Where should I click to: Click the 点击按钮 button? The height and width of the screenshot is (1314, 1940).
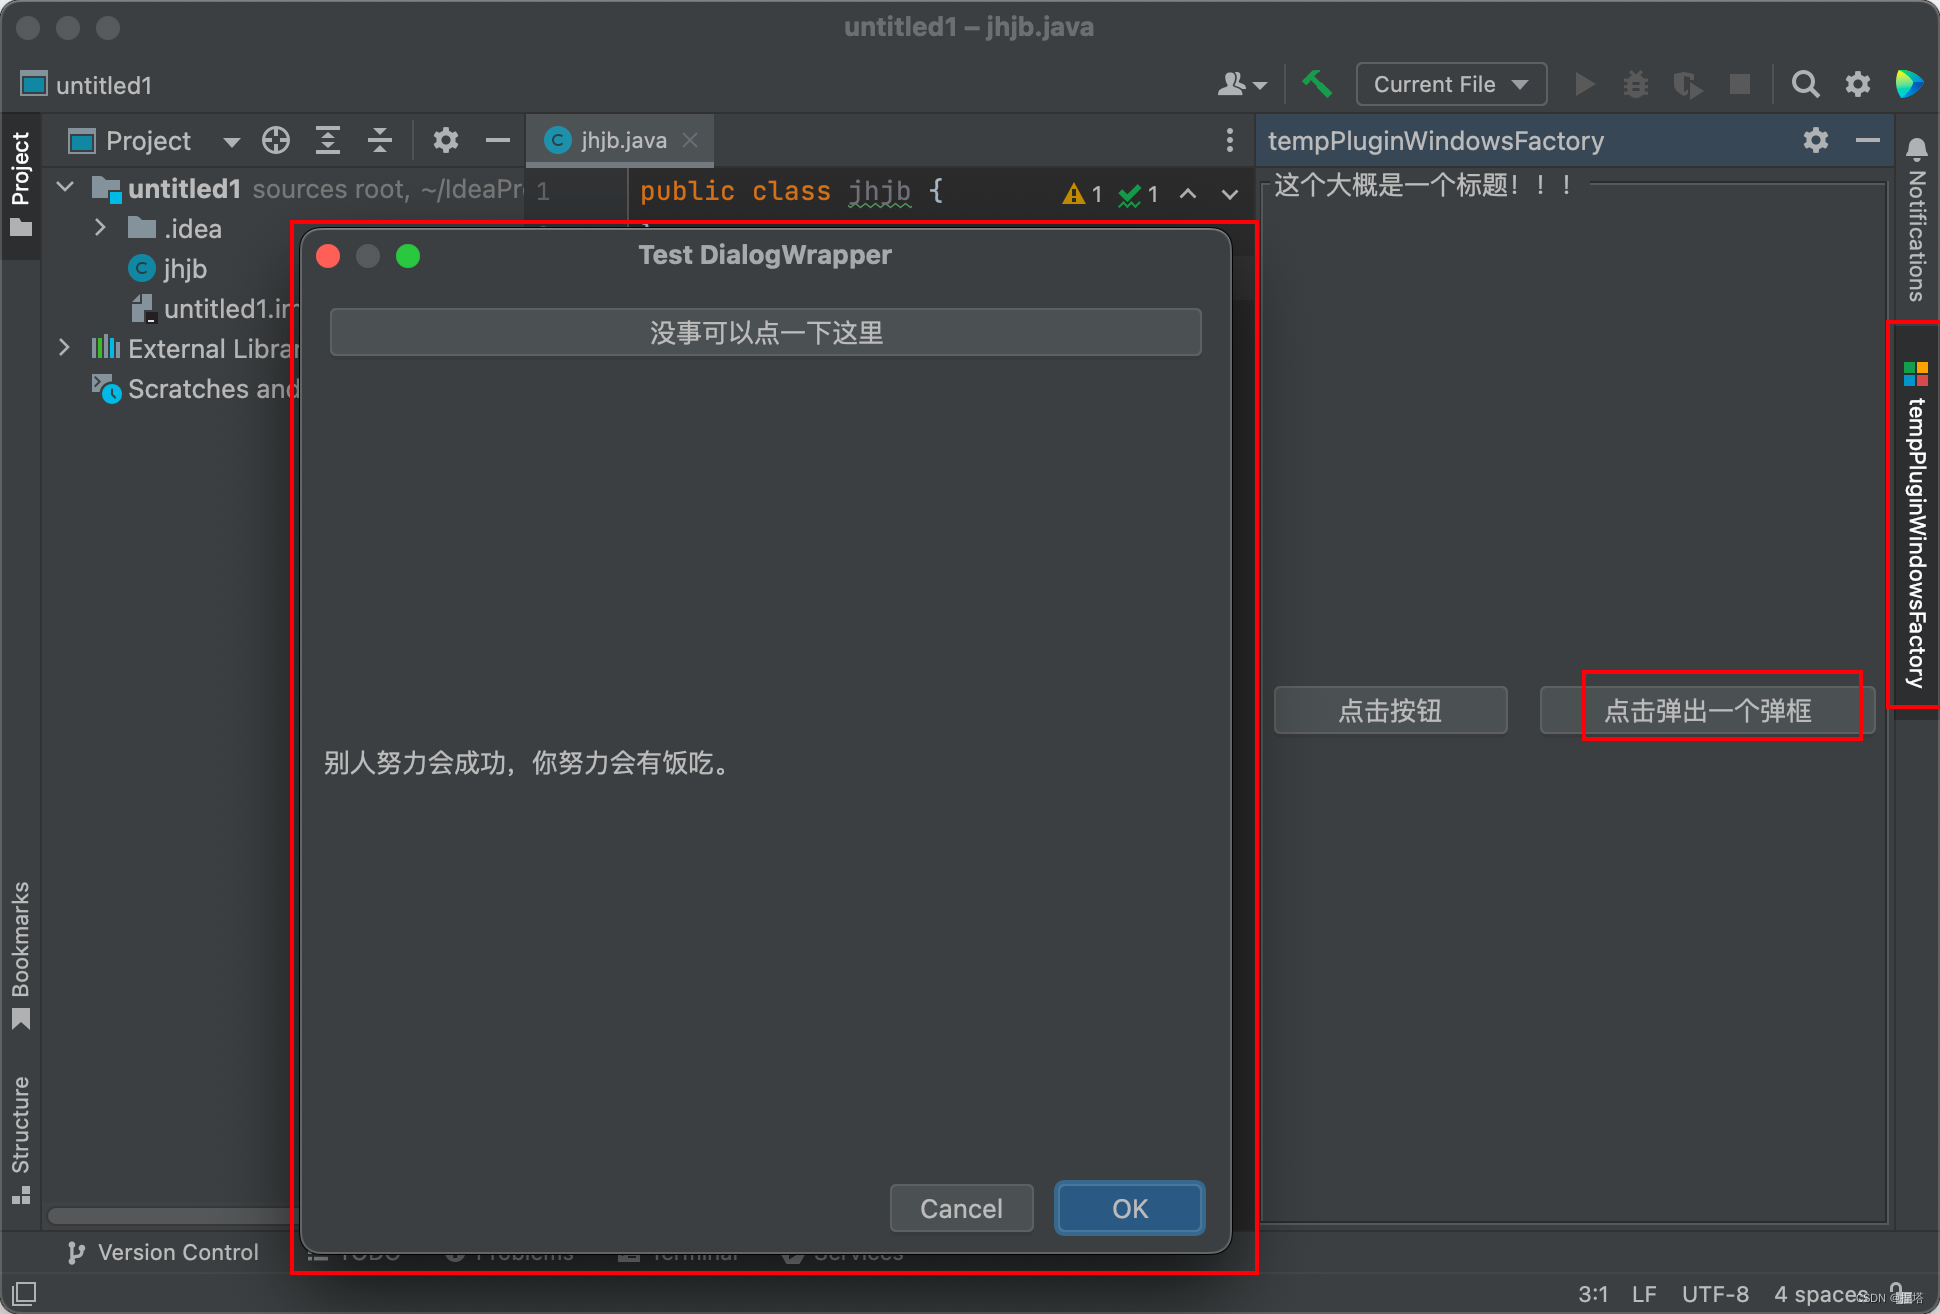click(x=1390, y=710)
